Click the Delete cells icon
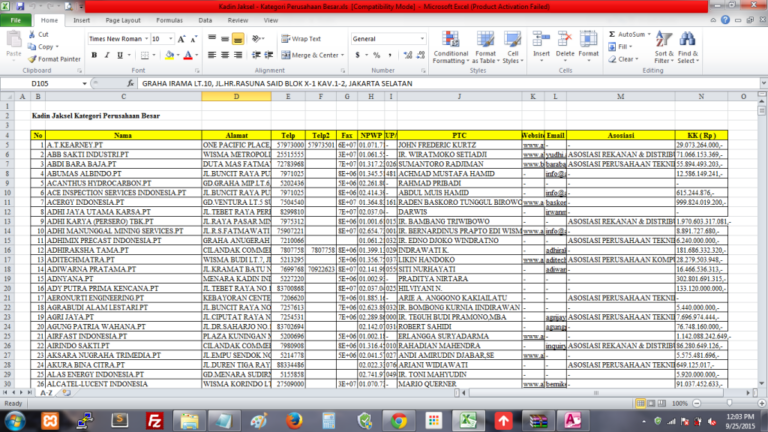 [x=565, y=40]
